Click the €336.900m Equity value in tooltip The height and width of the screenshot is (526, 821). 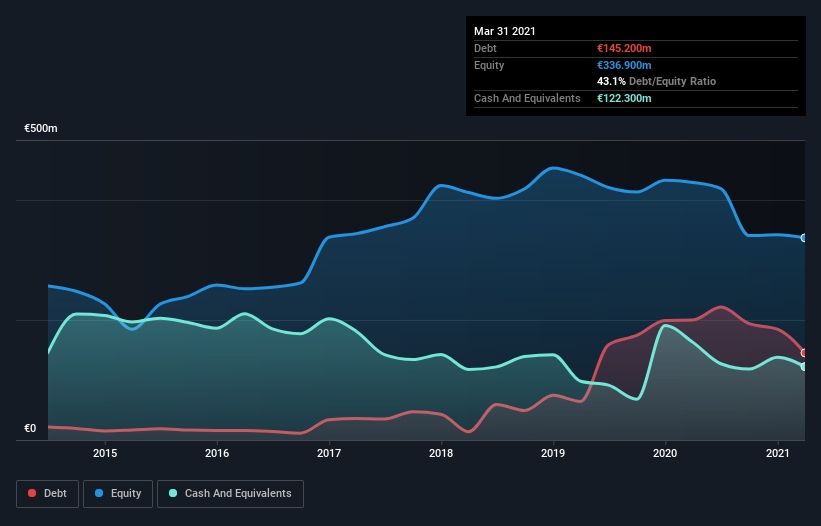point(624,65)
